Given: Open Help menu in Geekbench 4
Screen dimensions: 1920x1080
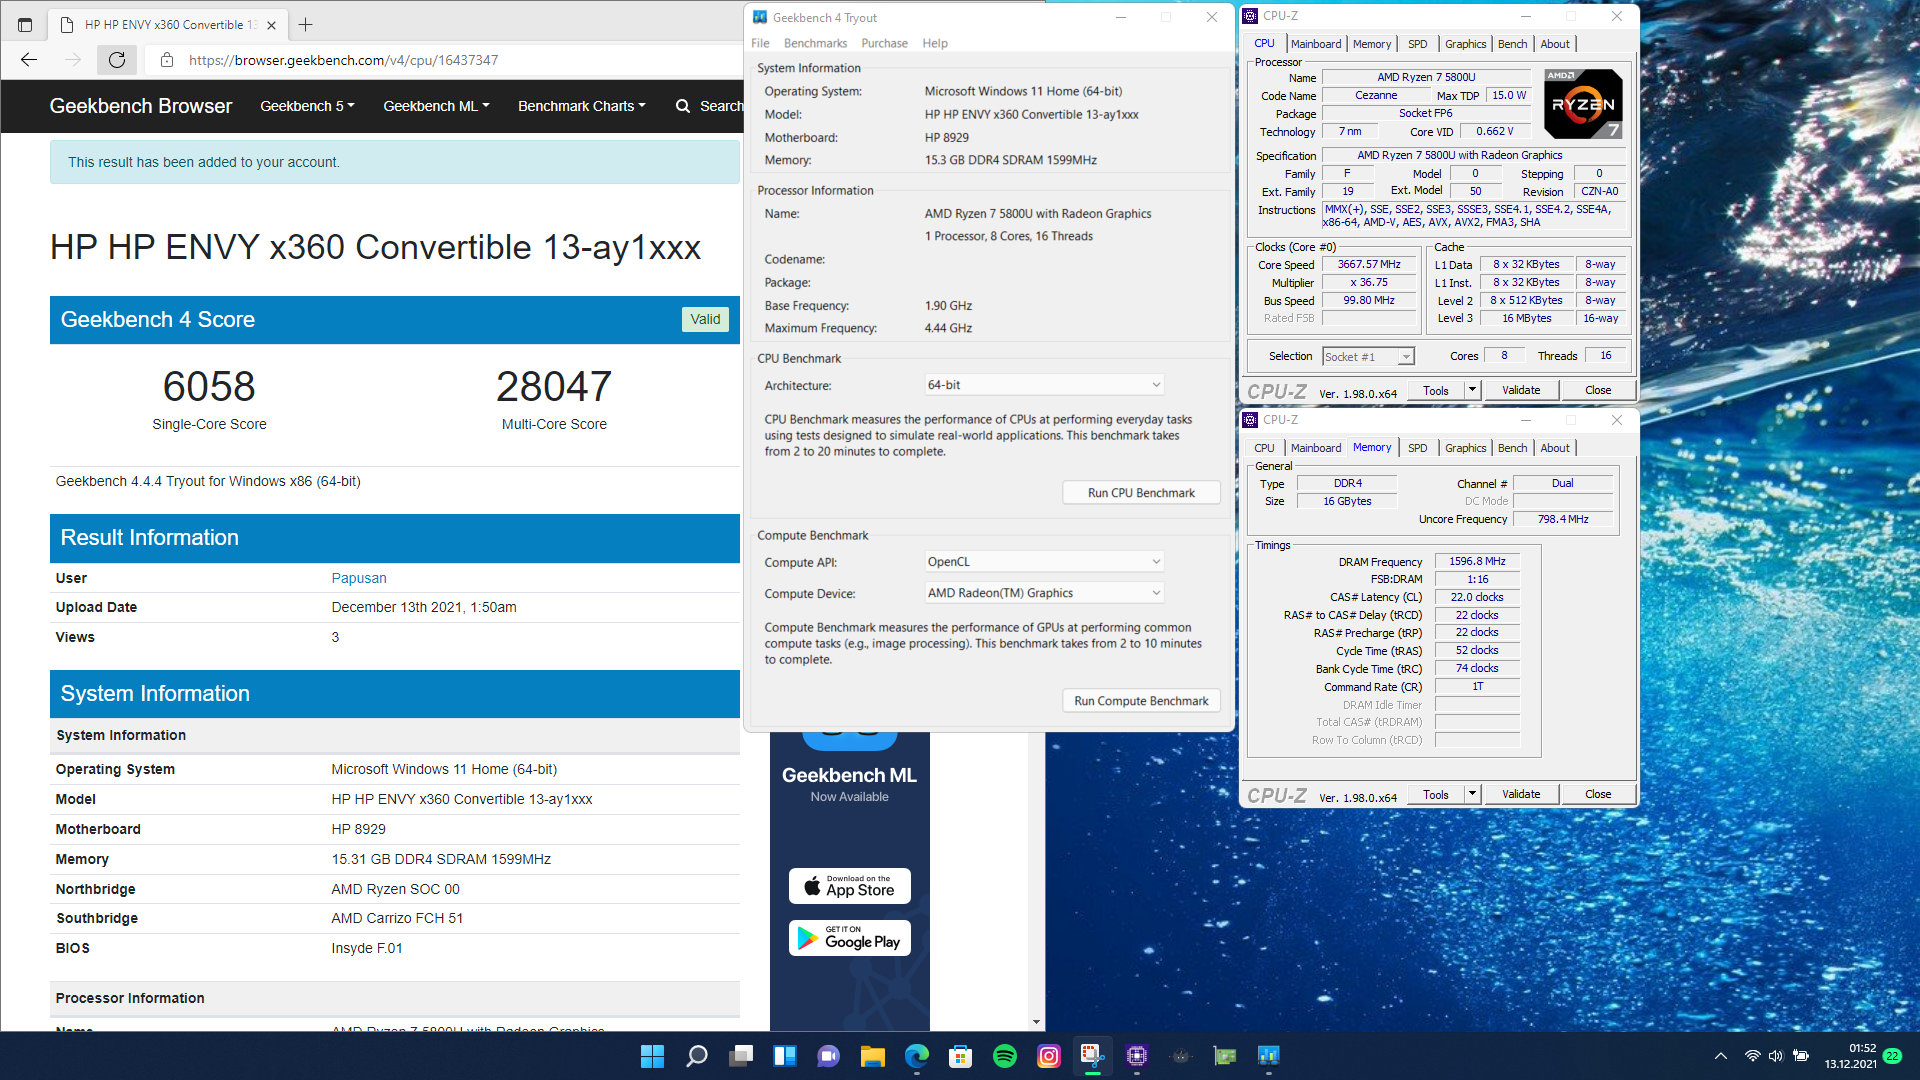Looking at the screenshot, I should [935, 43].
